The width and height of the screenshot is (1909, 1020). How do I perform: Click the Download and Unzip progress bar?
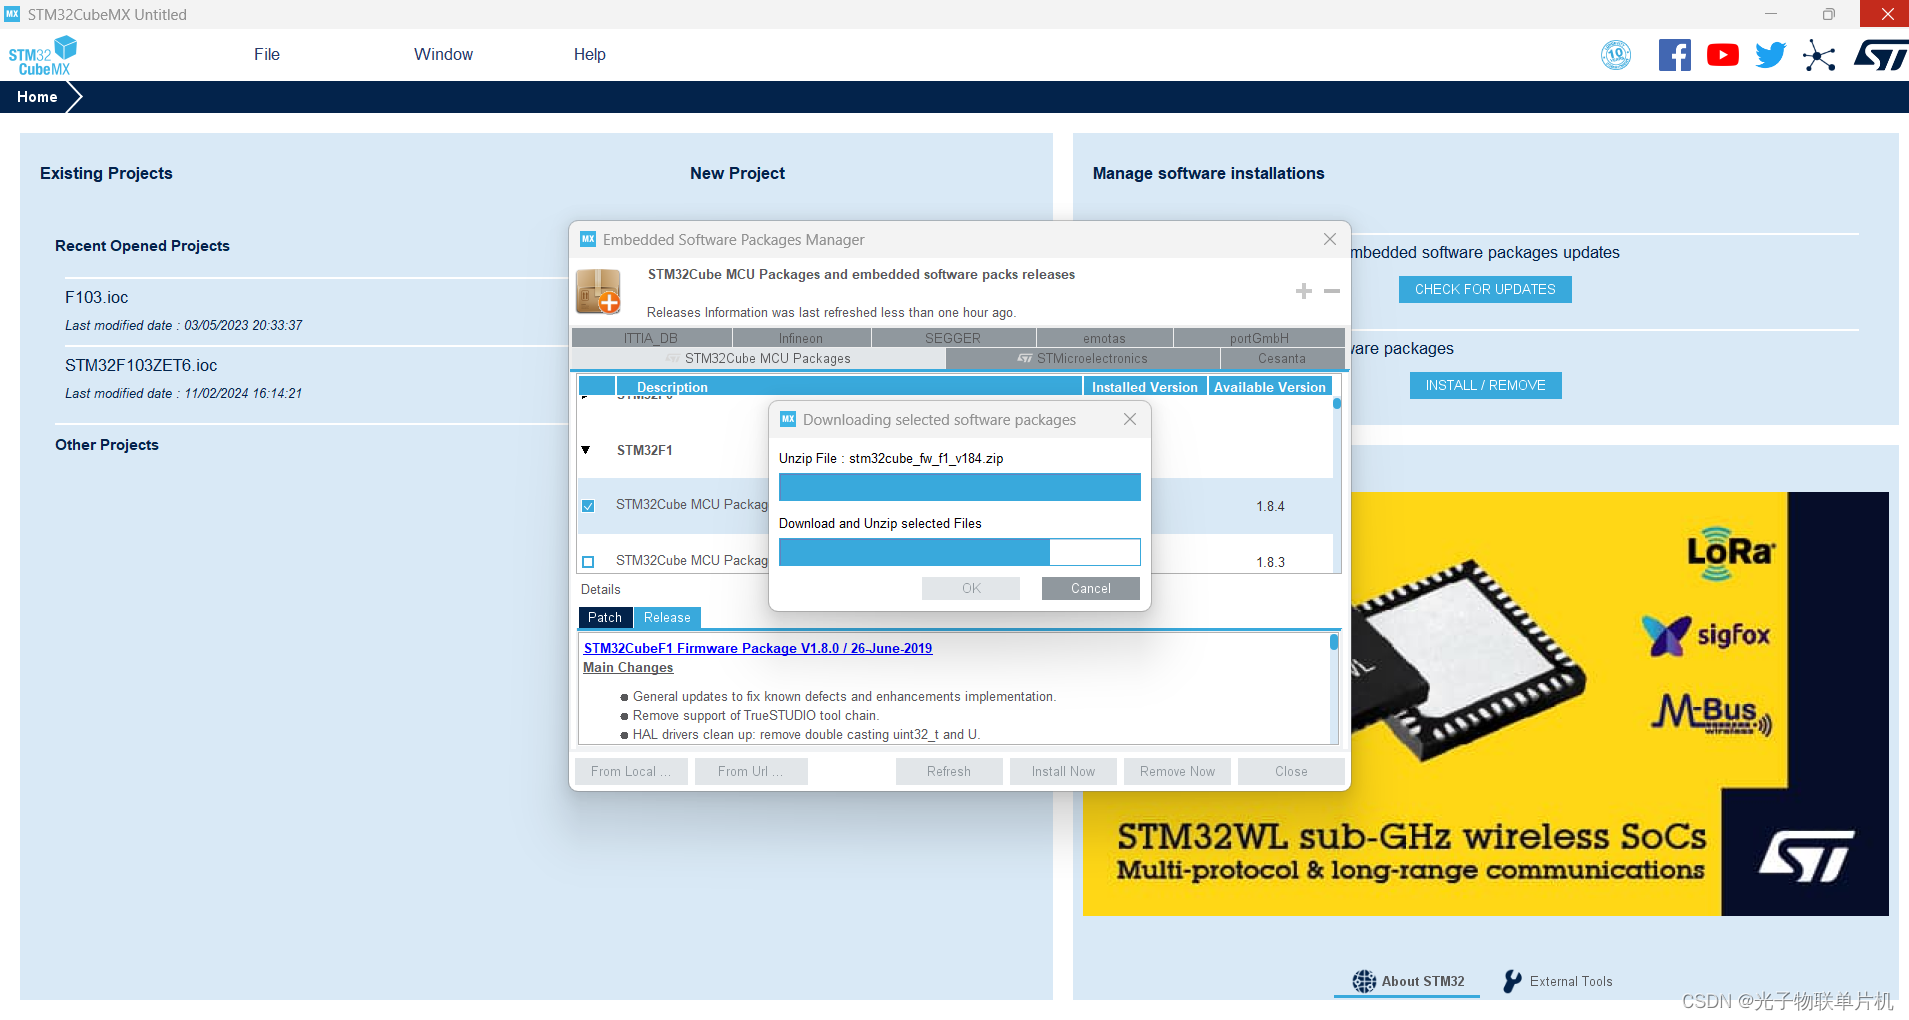point(959,552)
